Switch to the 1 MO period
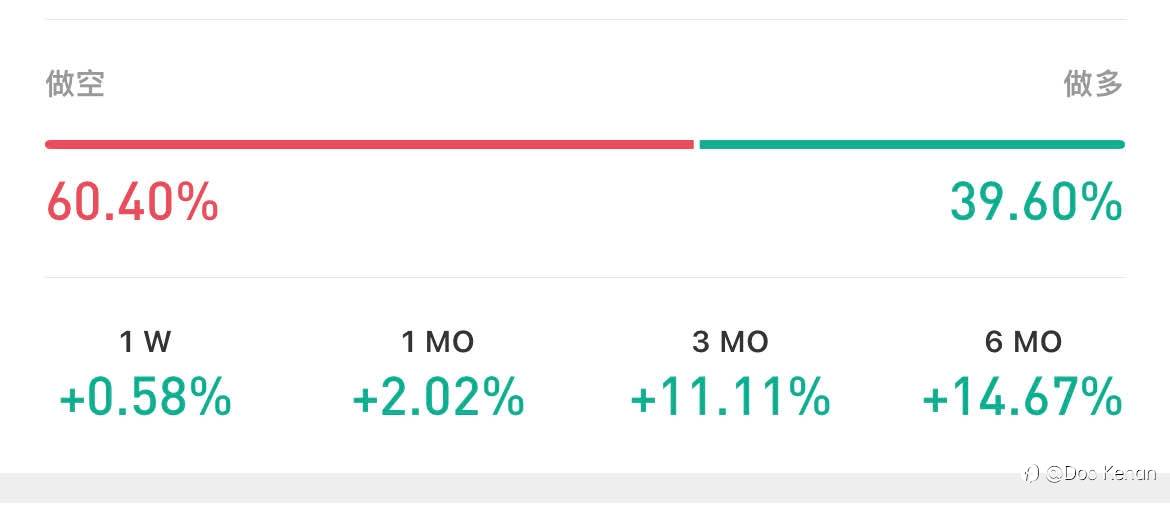1170x506 pixels. click(437, 342)
